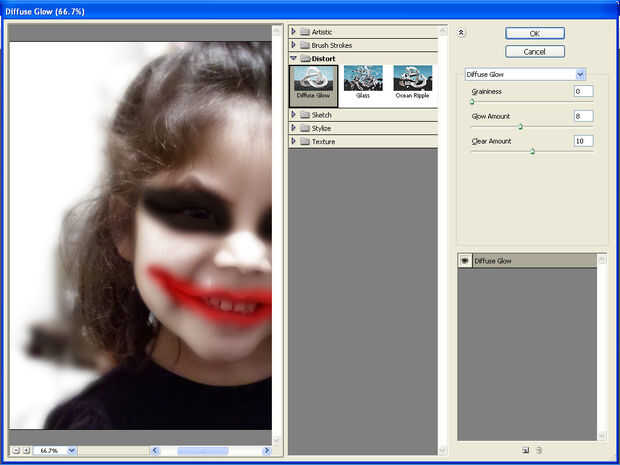Click the OK button
This screenshot has height=465, width=620.
click(x=535, y=33)
